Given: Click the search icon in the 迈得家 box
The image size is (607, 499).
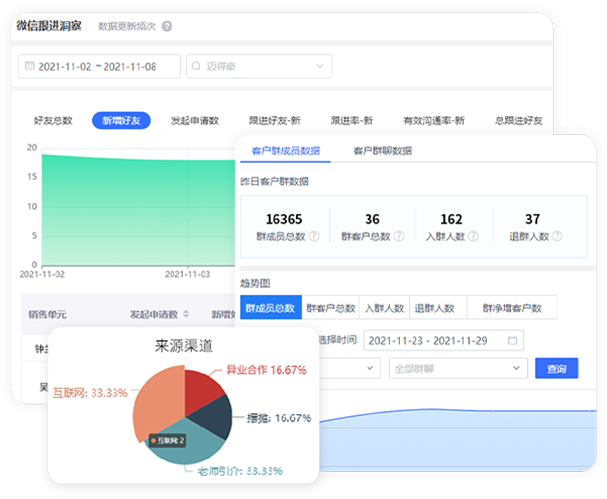Looking at the screenshot, I should [196, 66].
